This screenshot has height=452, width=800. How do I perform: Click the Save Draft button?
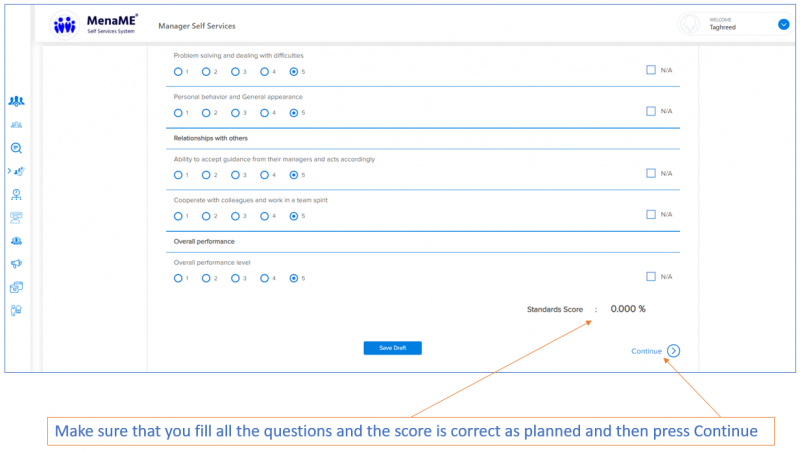tap(392, 348)
